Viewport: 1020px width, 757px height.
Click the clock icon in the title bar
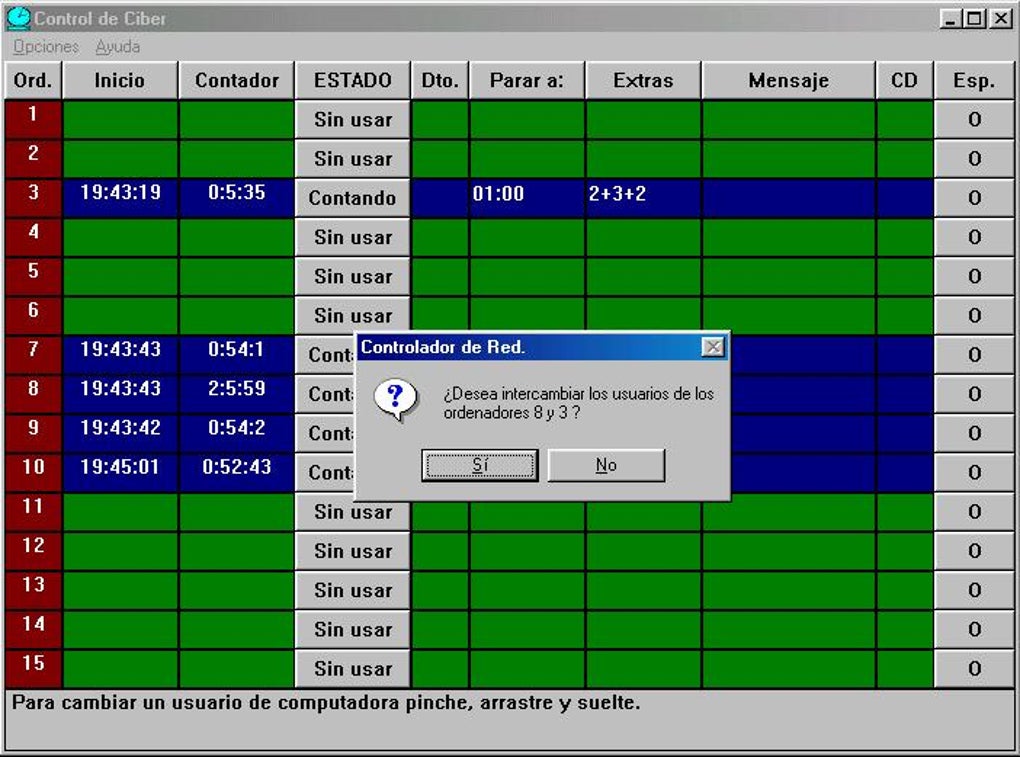(x=21, y=18)
